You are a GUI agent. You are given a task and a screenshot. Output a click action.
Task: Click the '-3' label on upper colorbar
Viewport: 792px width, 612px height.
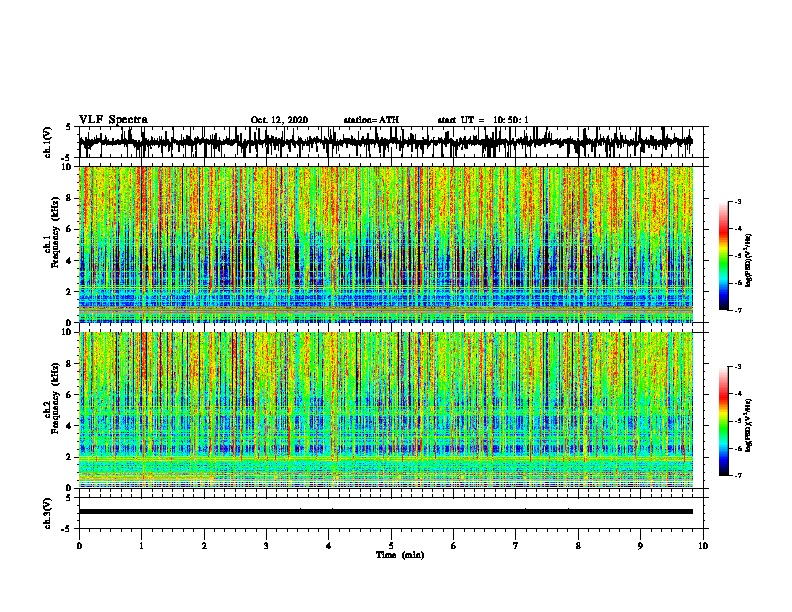point(738,201)
